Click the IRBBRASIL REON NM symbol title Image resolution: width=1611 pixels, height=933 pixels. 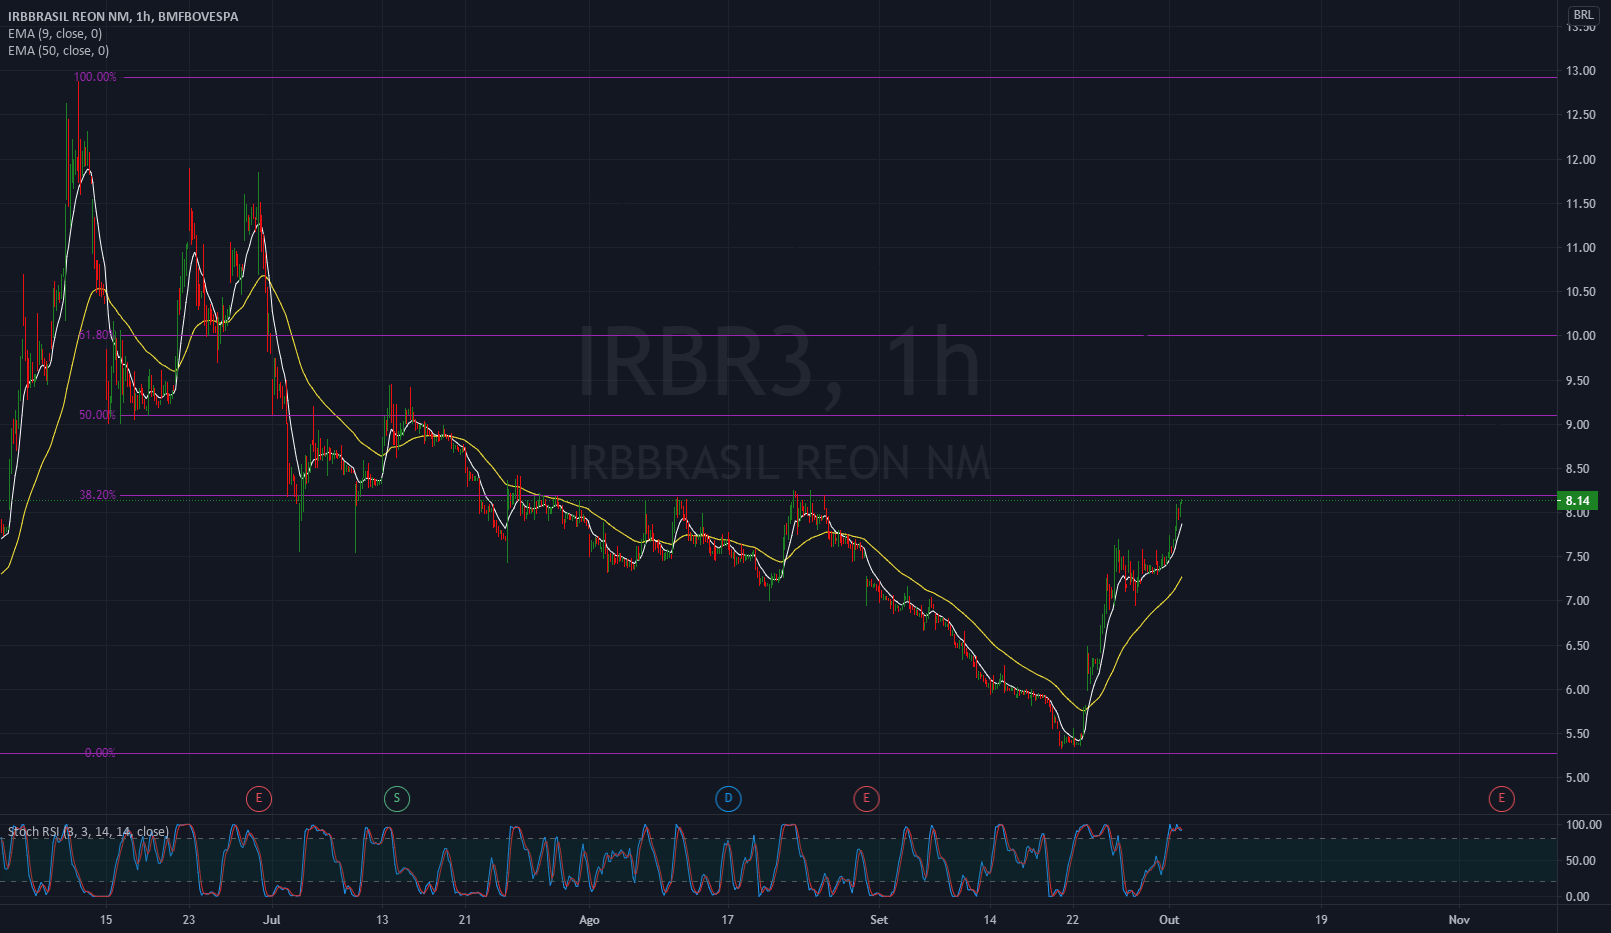[x=123, y=16]
